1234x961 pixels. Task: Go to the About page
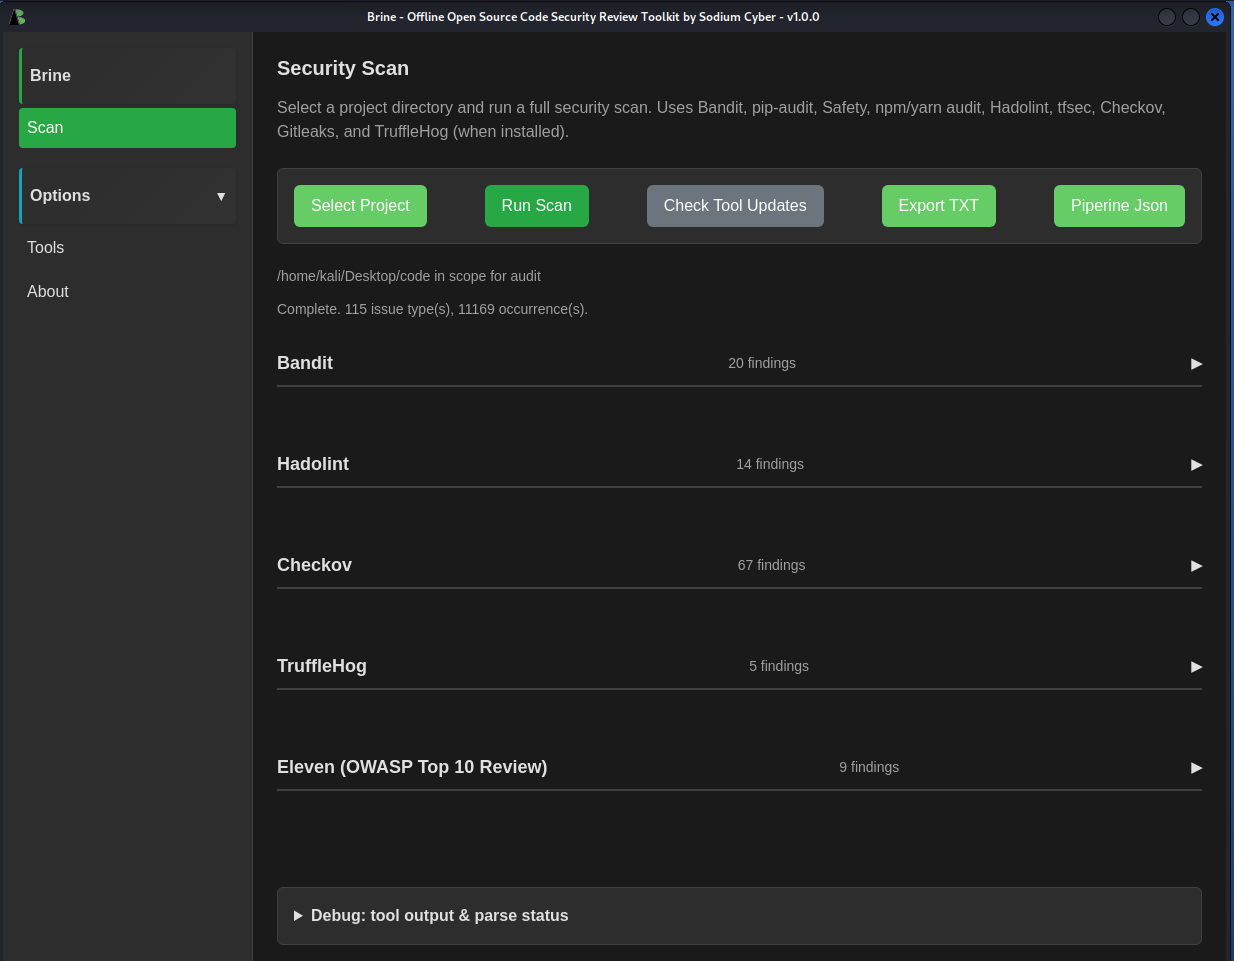(x=48, y=292)
